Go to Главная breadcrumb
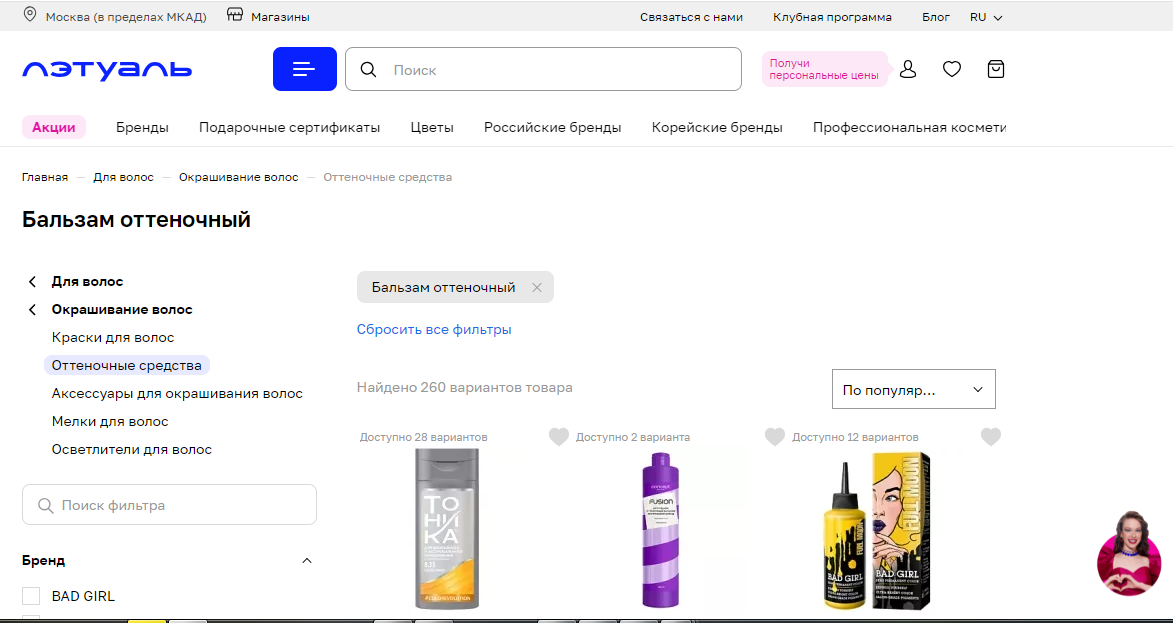 click(45, 177)
